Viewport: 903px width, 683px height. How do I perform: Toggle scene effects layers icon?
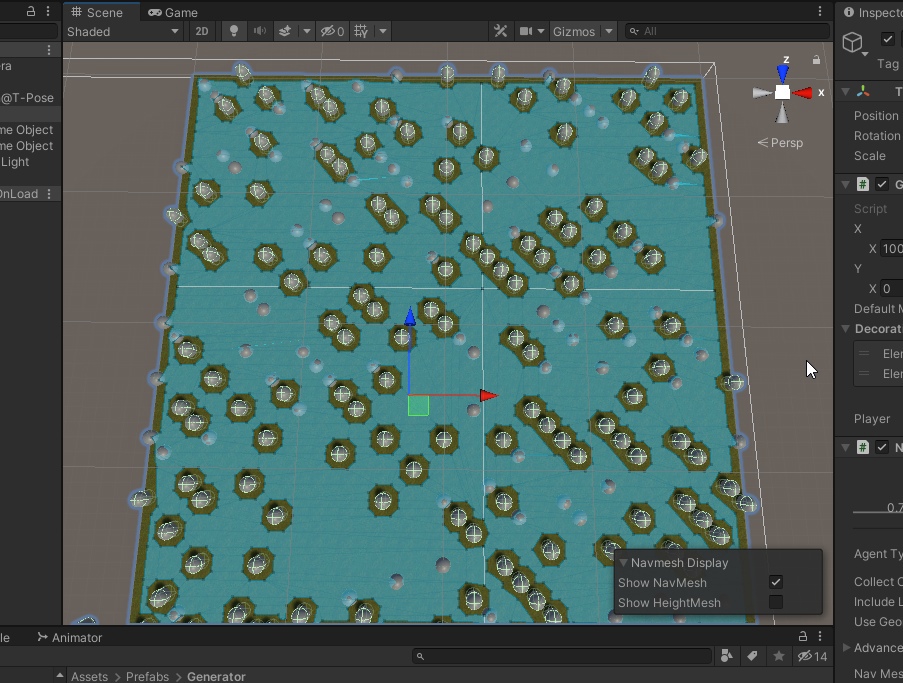click(x=285, y=32)
